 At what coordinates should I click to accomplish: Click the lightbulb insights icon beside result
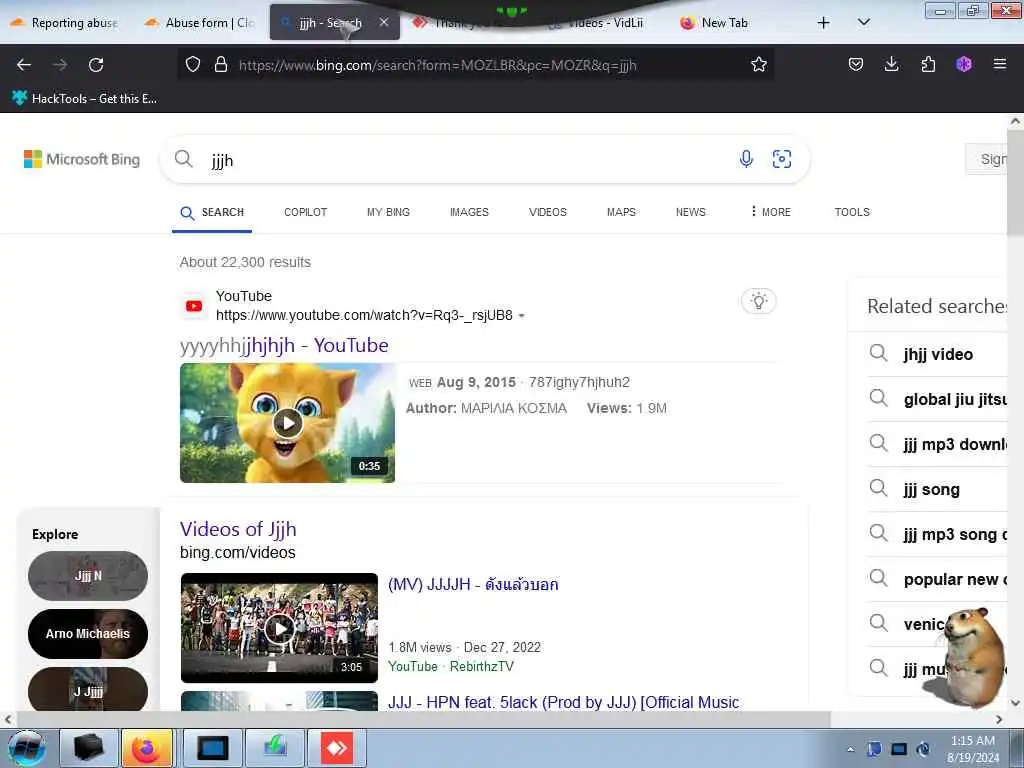pyautogui.click(x=758, y=301)
